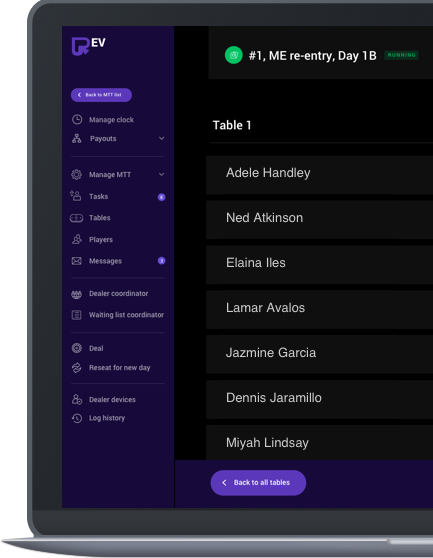Open the Payouts menu item
The image size is (433, 558).
[x=103, y=139]
